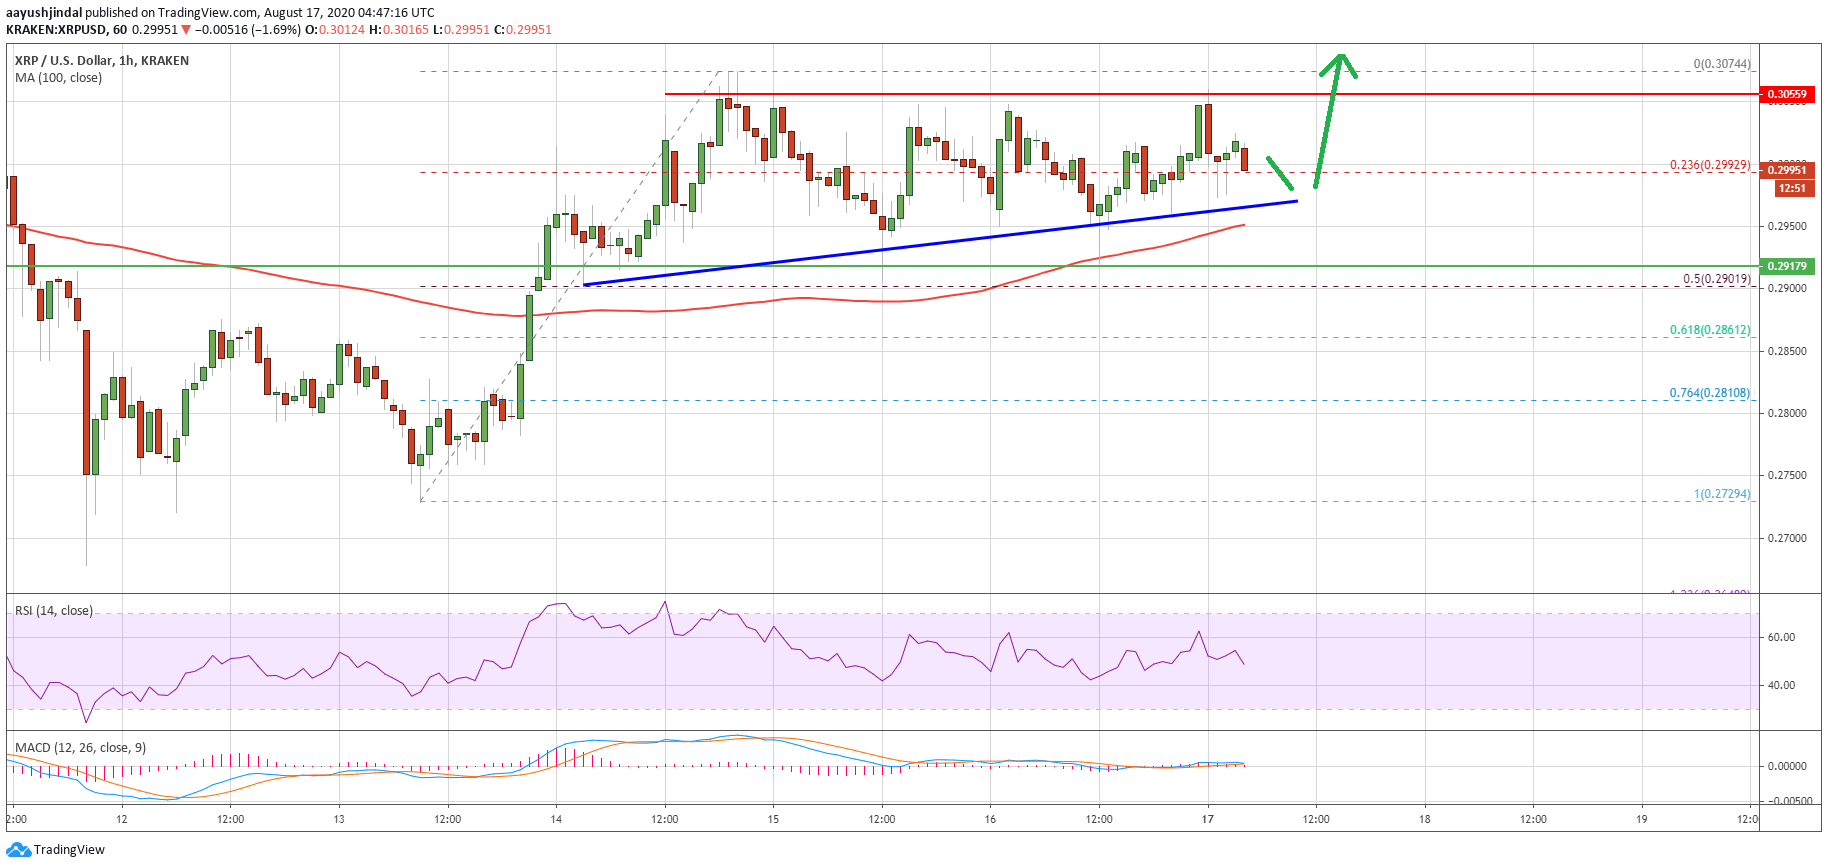Click the 0.27500 price axis label
Screen dimensions: 1828x868
point(1787,475)
